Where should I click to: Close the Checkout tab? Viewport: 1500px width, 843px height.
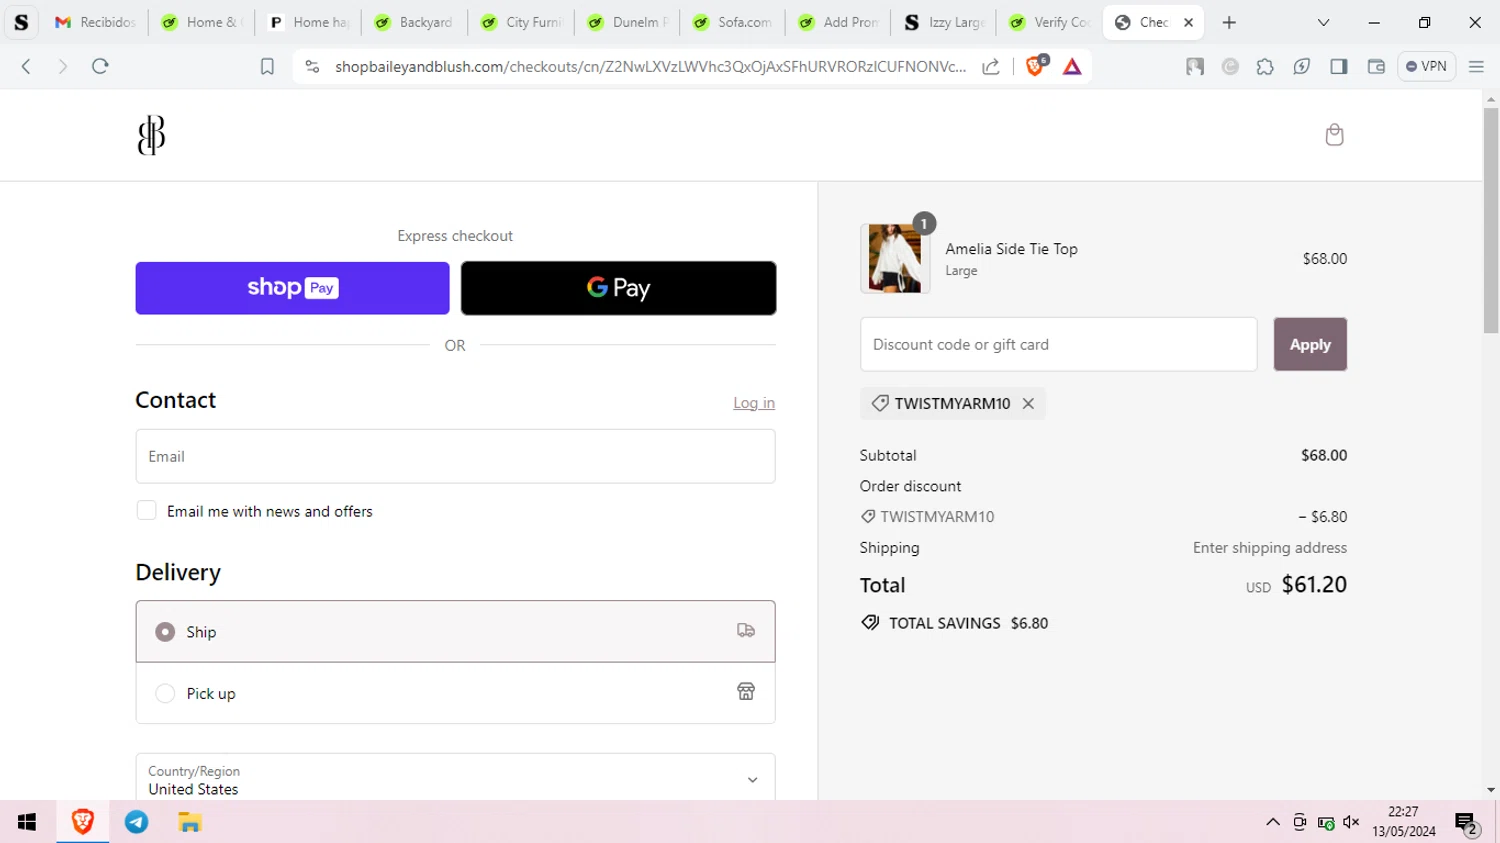1188,22
